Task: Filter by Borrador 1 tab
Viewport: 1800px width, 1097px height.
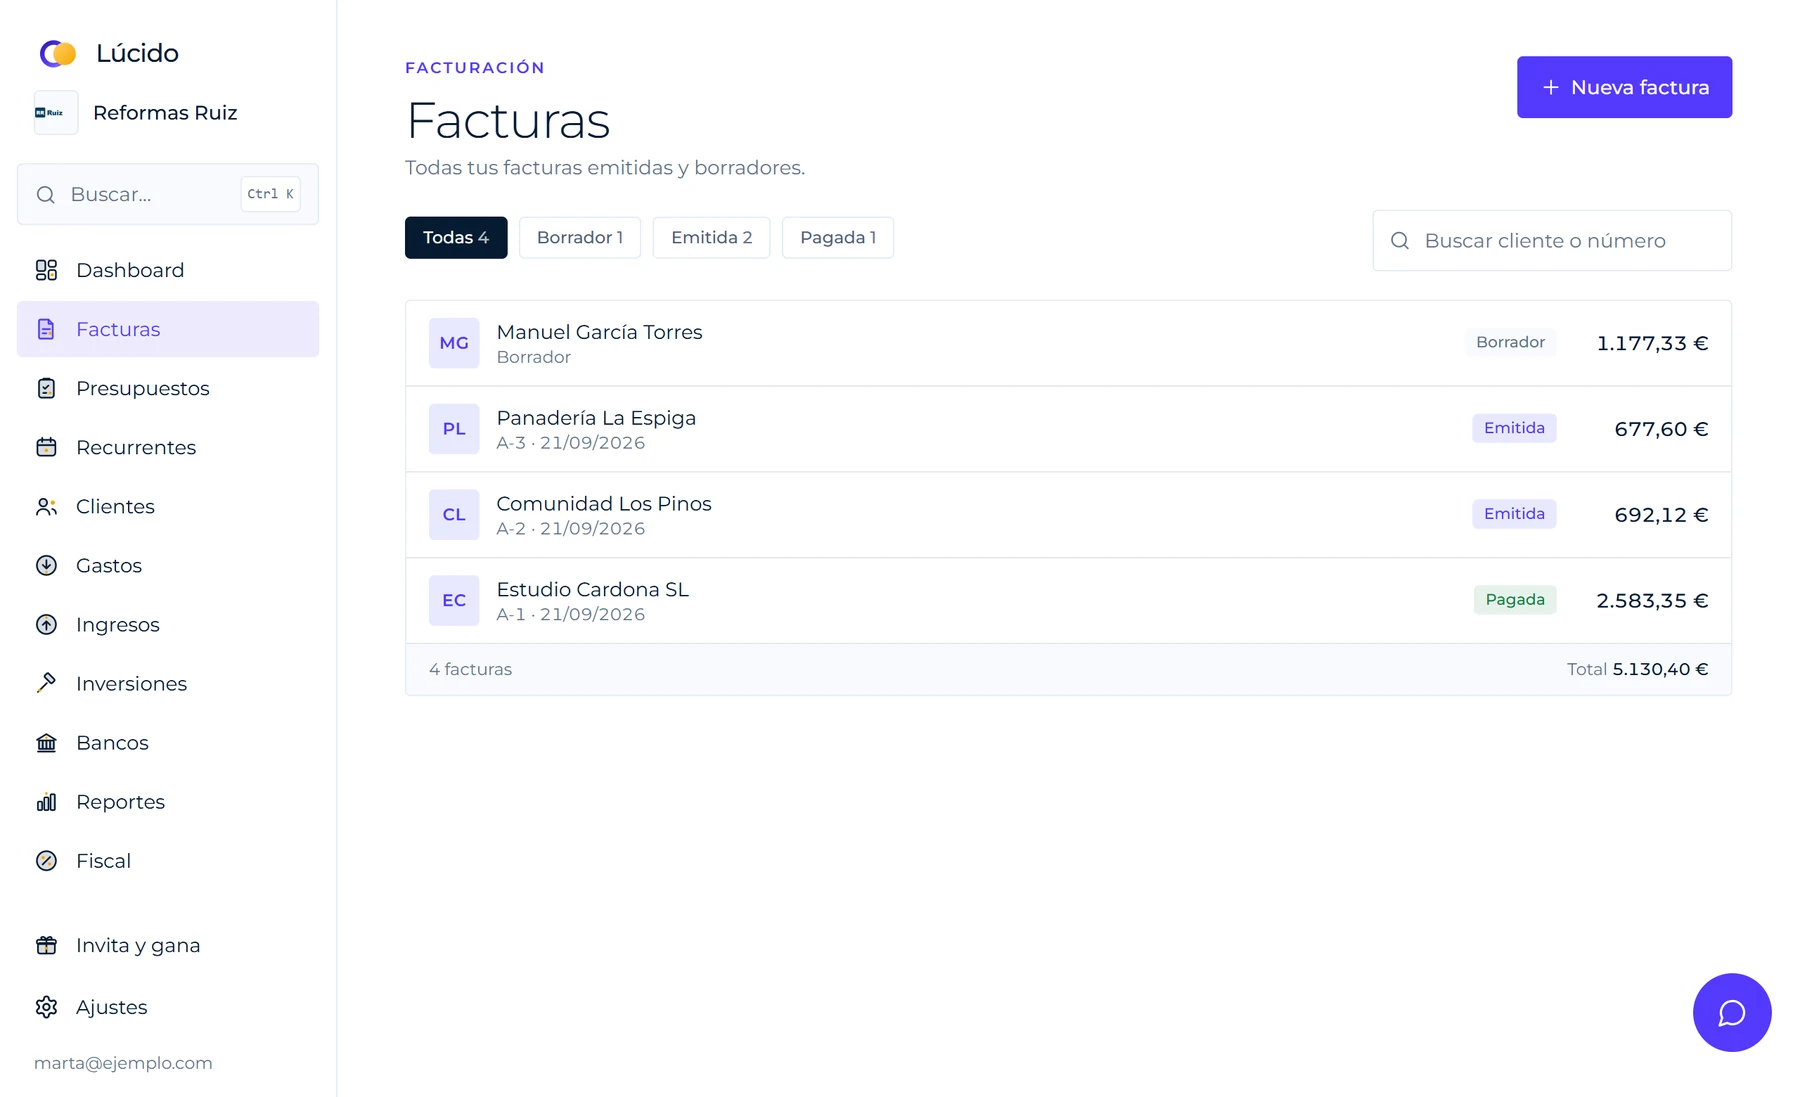Action: (x=580, y=238)
